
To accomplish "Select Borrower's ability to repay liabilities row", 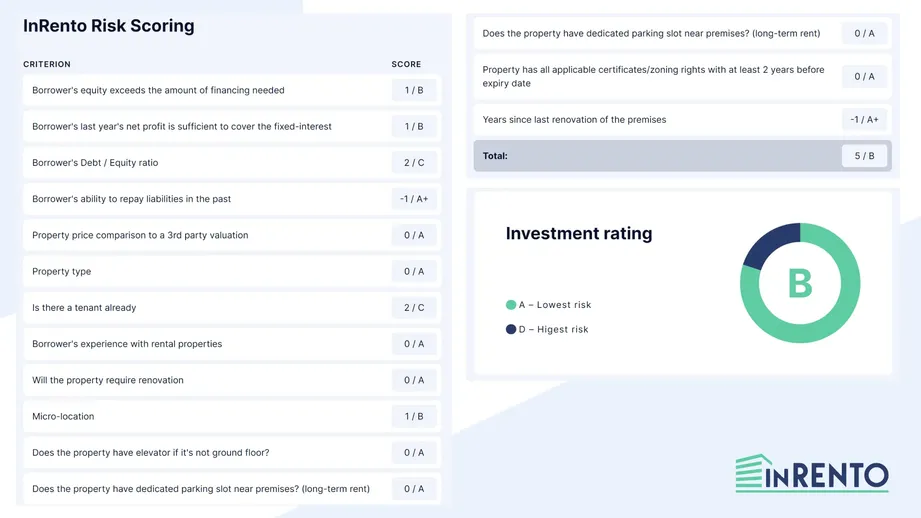I will pyautogui.click(x=232, y=199).
